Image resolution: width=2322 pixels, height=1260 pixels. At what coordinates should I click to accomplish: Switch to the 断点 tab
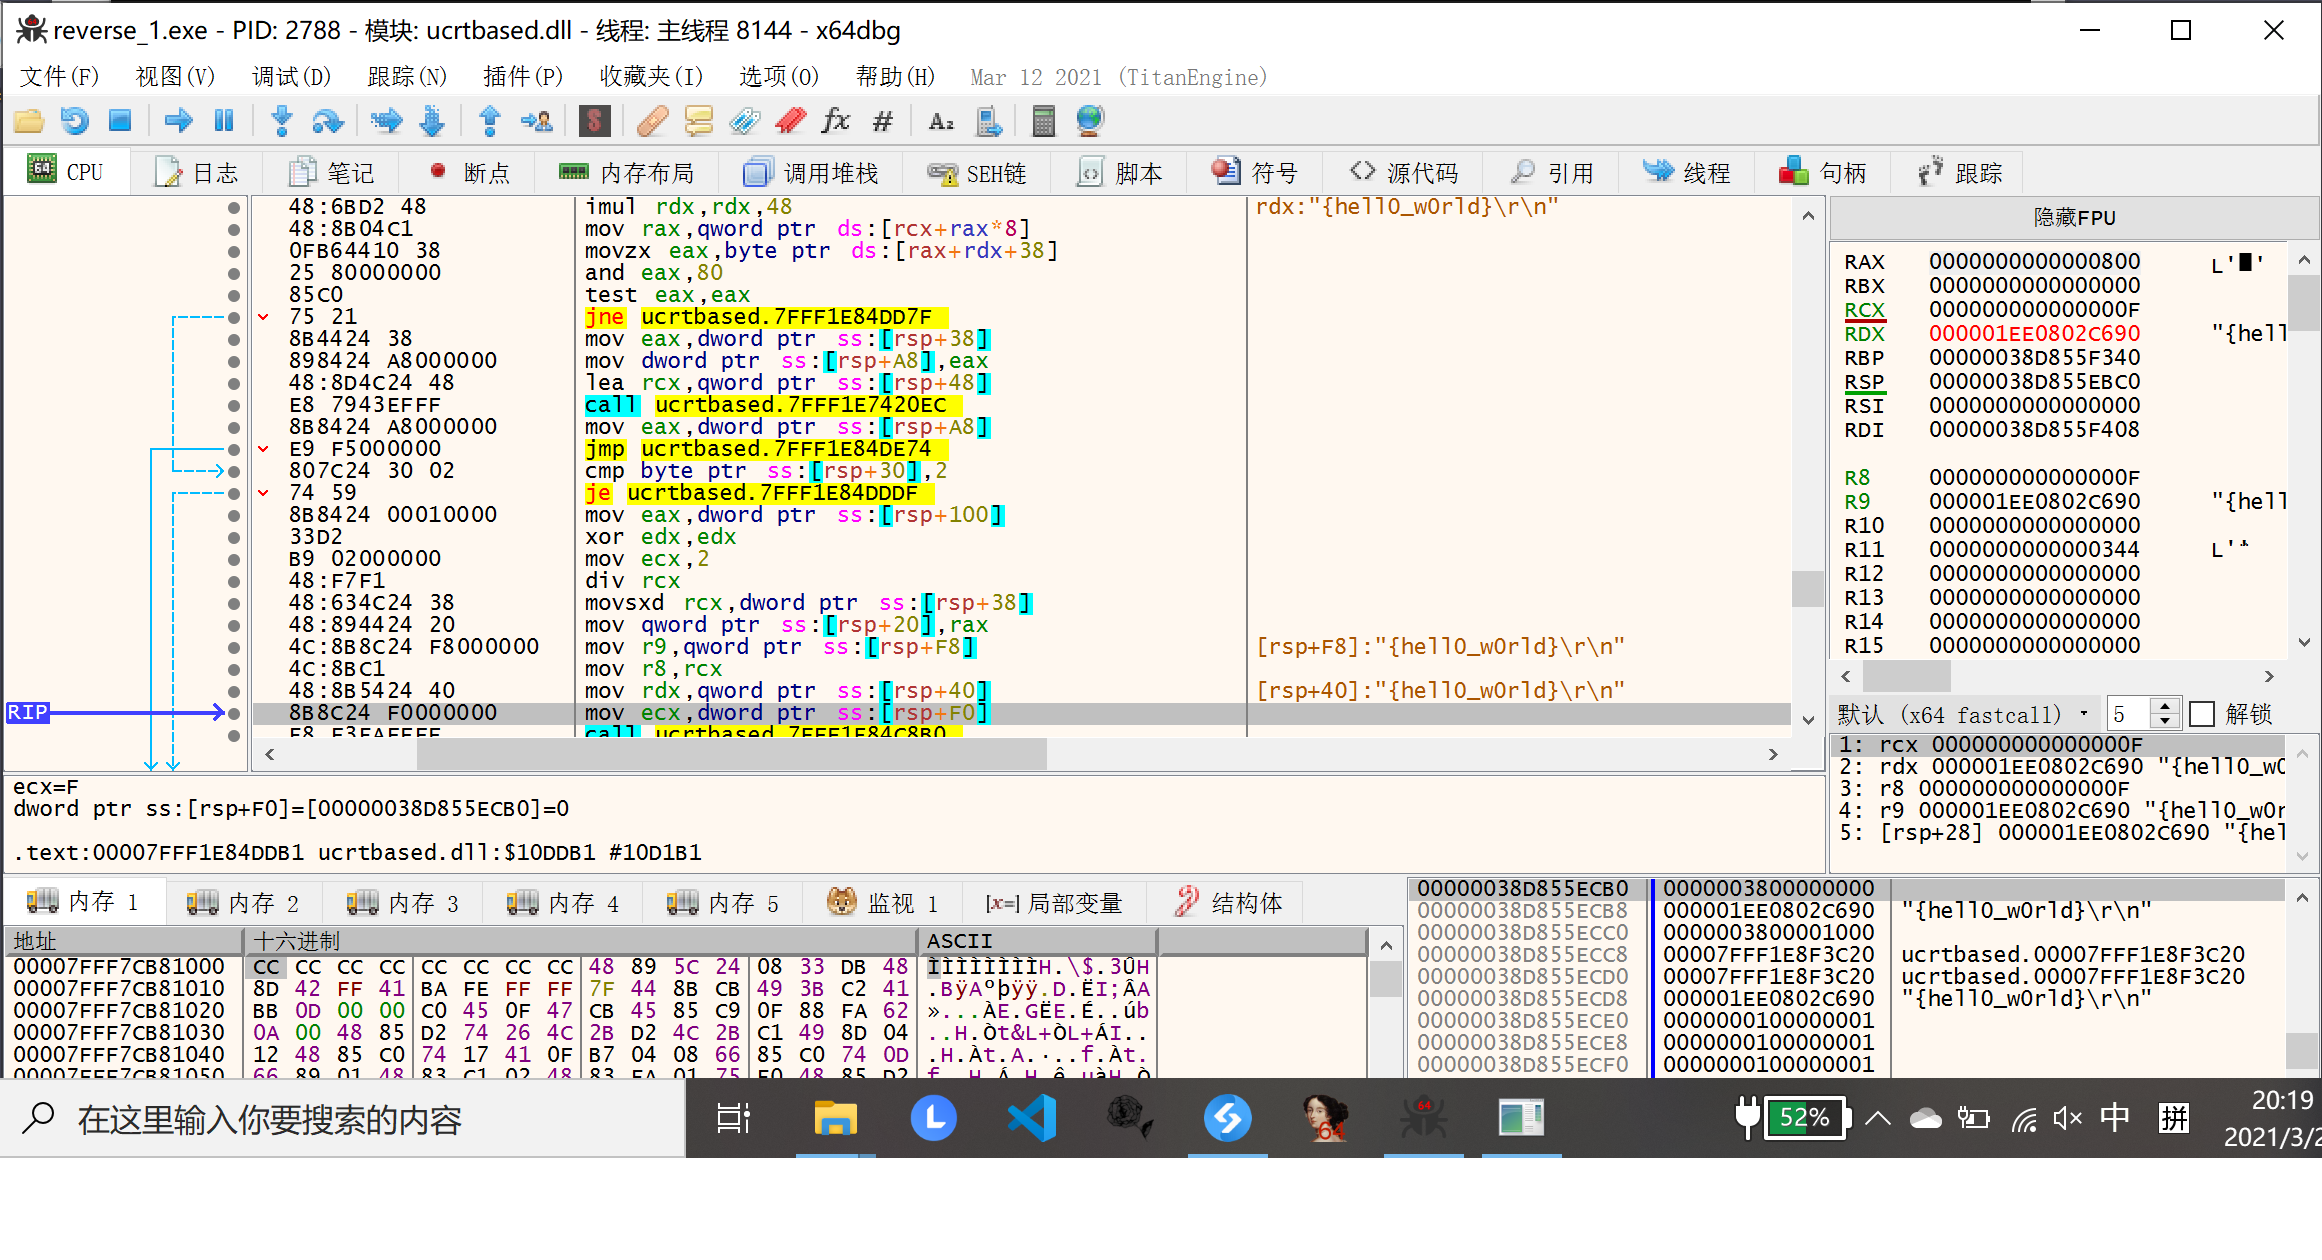point(469,173)
